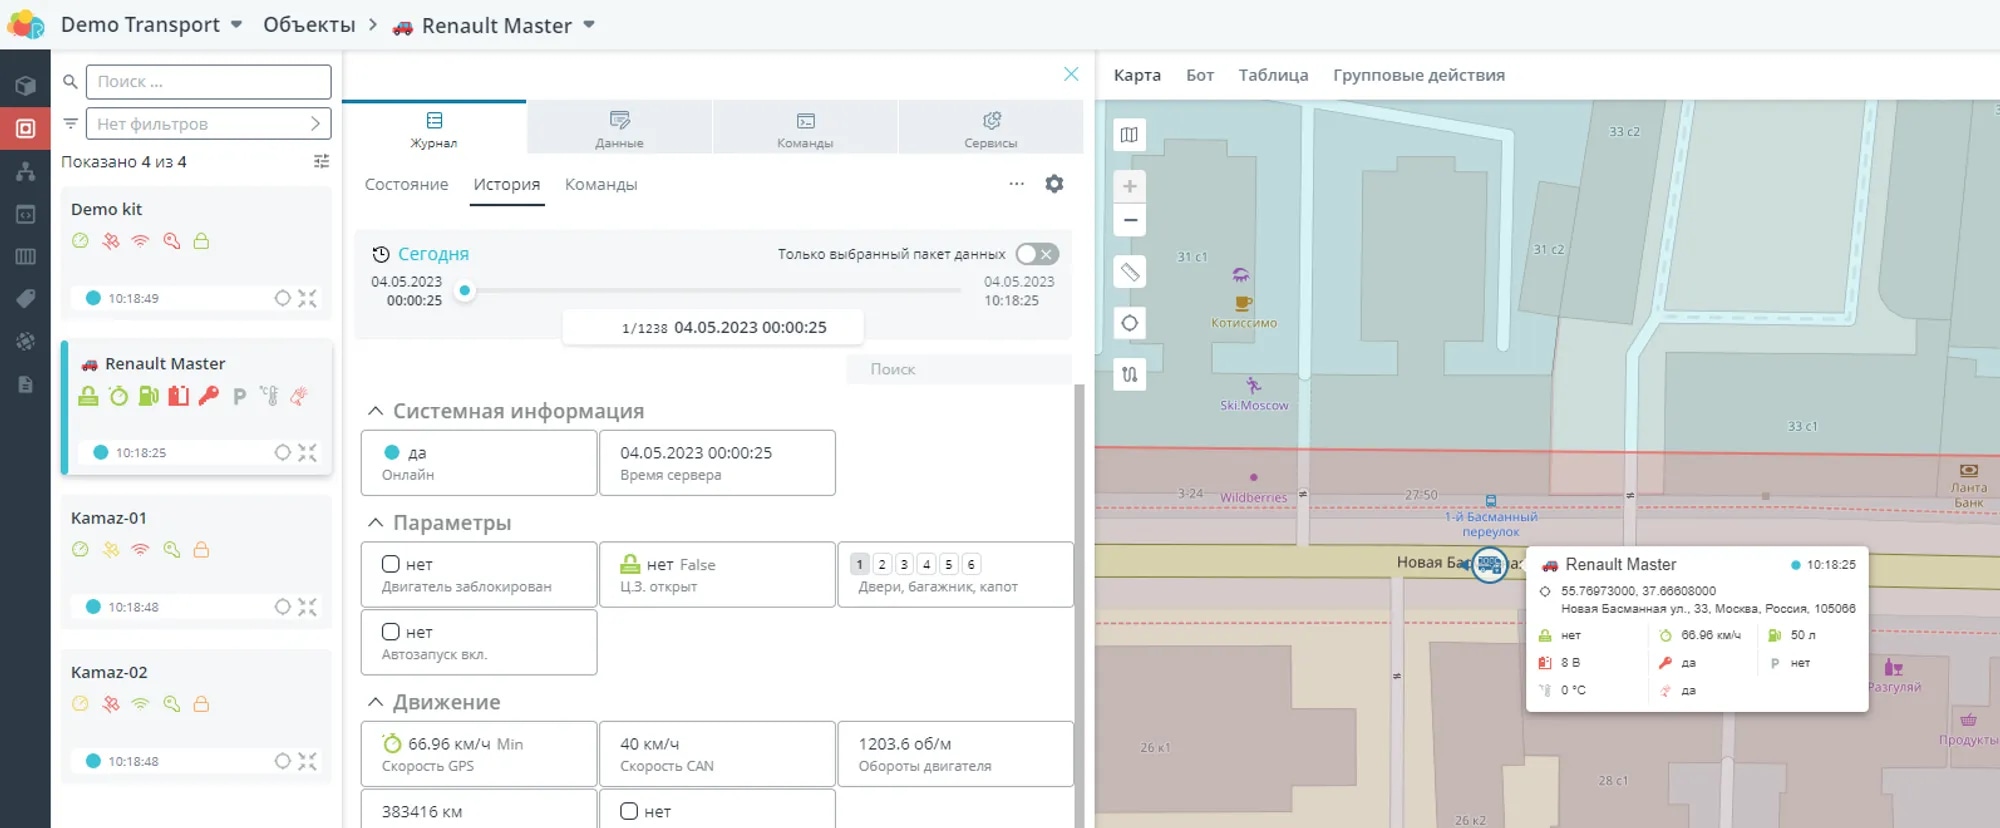Open the map layers icon

[1129, 135]
